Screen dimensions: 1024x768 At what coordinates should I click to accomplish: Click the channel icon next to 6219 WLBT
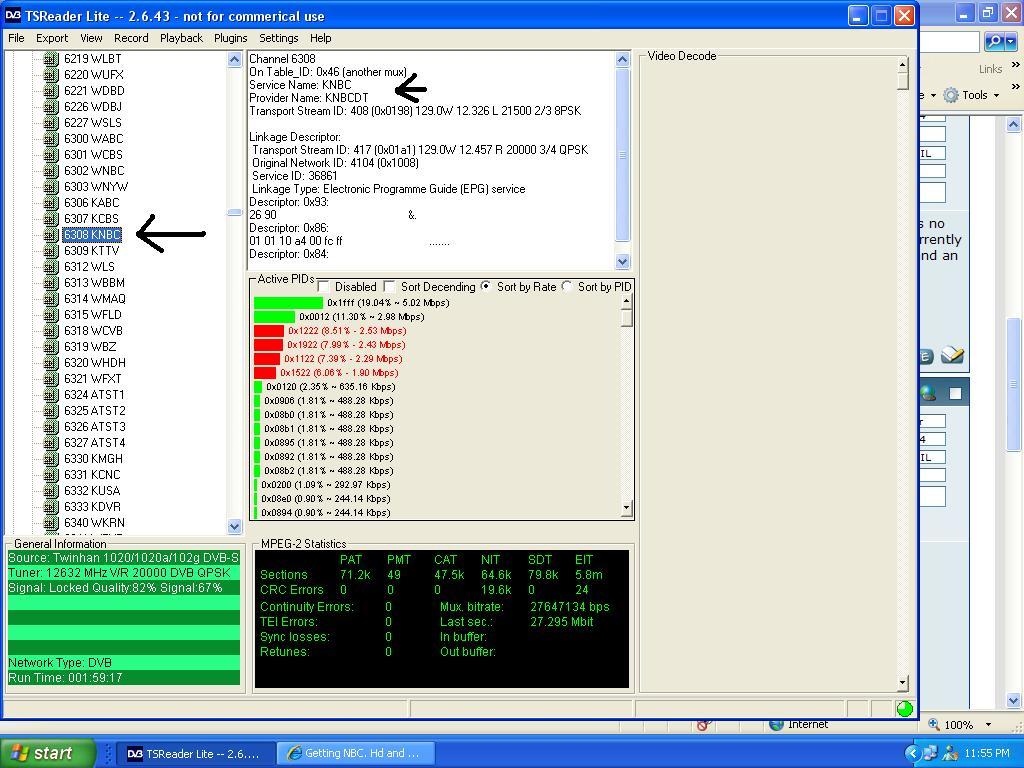click(x=51, y=59)
